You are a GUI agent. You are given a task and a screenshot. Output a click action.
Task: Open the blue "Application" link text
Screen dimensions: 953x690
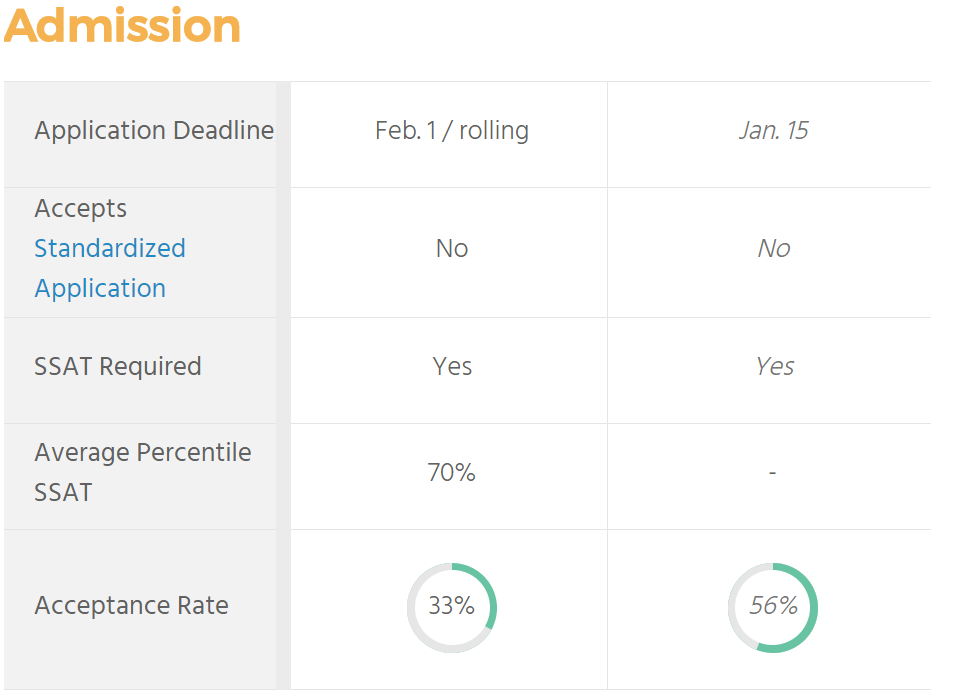[100, 288]
